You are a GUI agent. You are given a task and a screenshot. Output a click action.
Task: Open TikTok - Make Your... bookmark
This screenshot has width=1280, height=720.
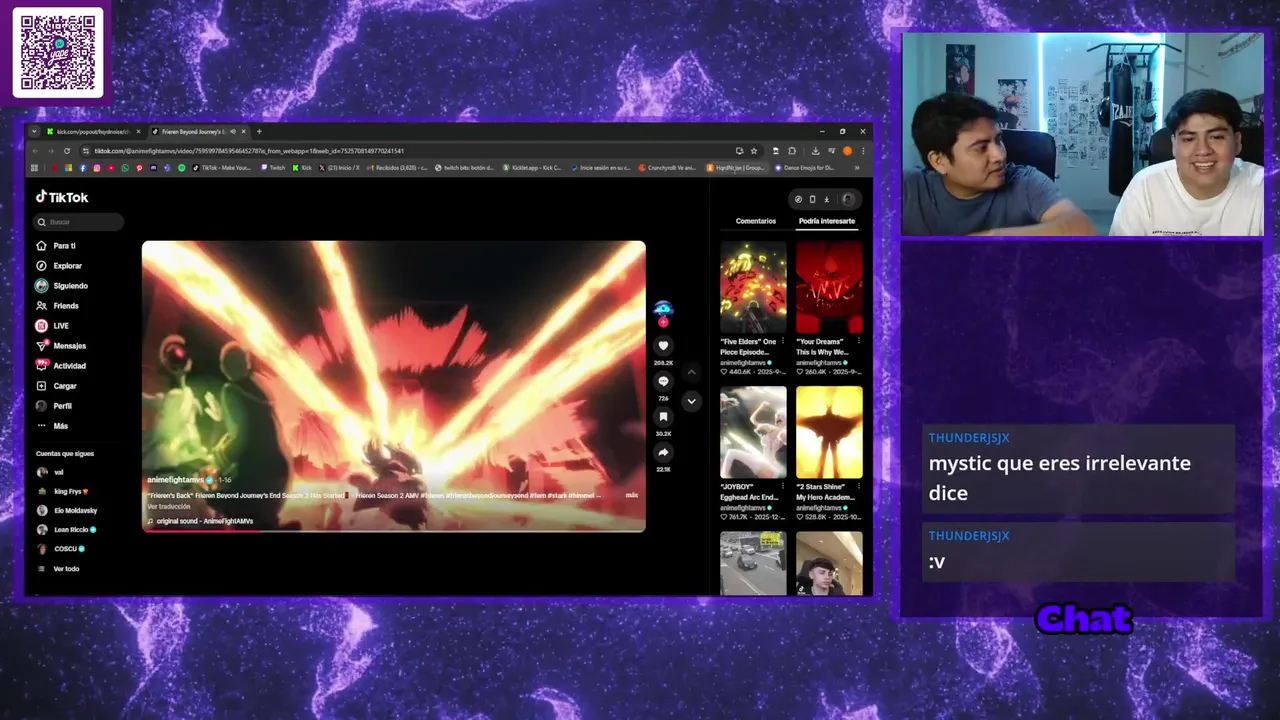coord(224,168)
